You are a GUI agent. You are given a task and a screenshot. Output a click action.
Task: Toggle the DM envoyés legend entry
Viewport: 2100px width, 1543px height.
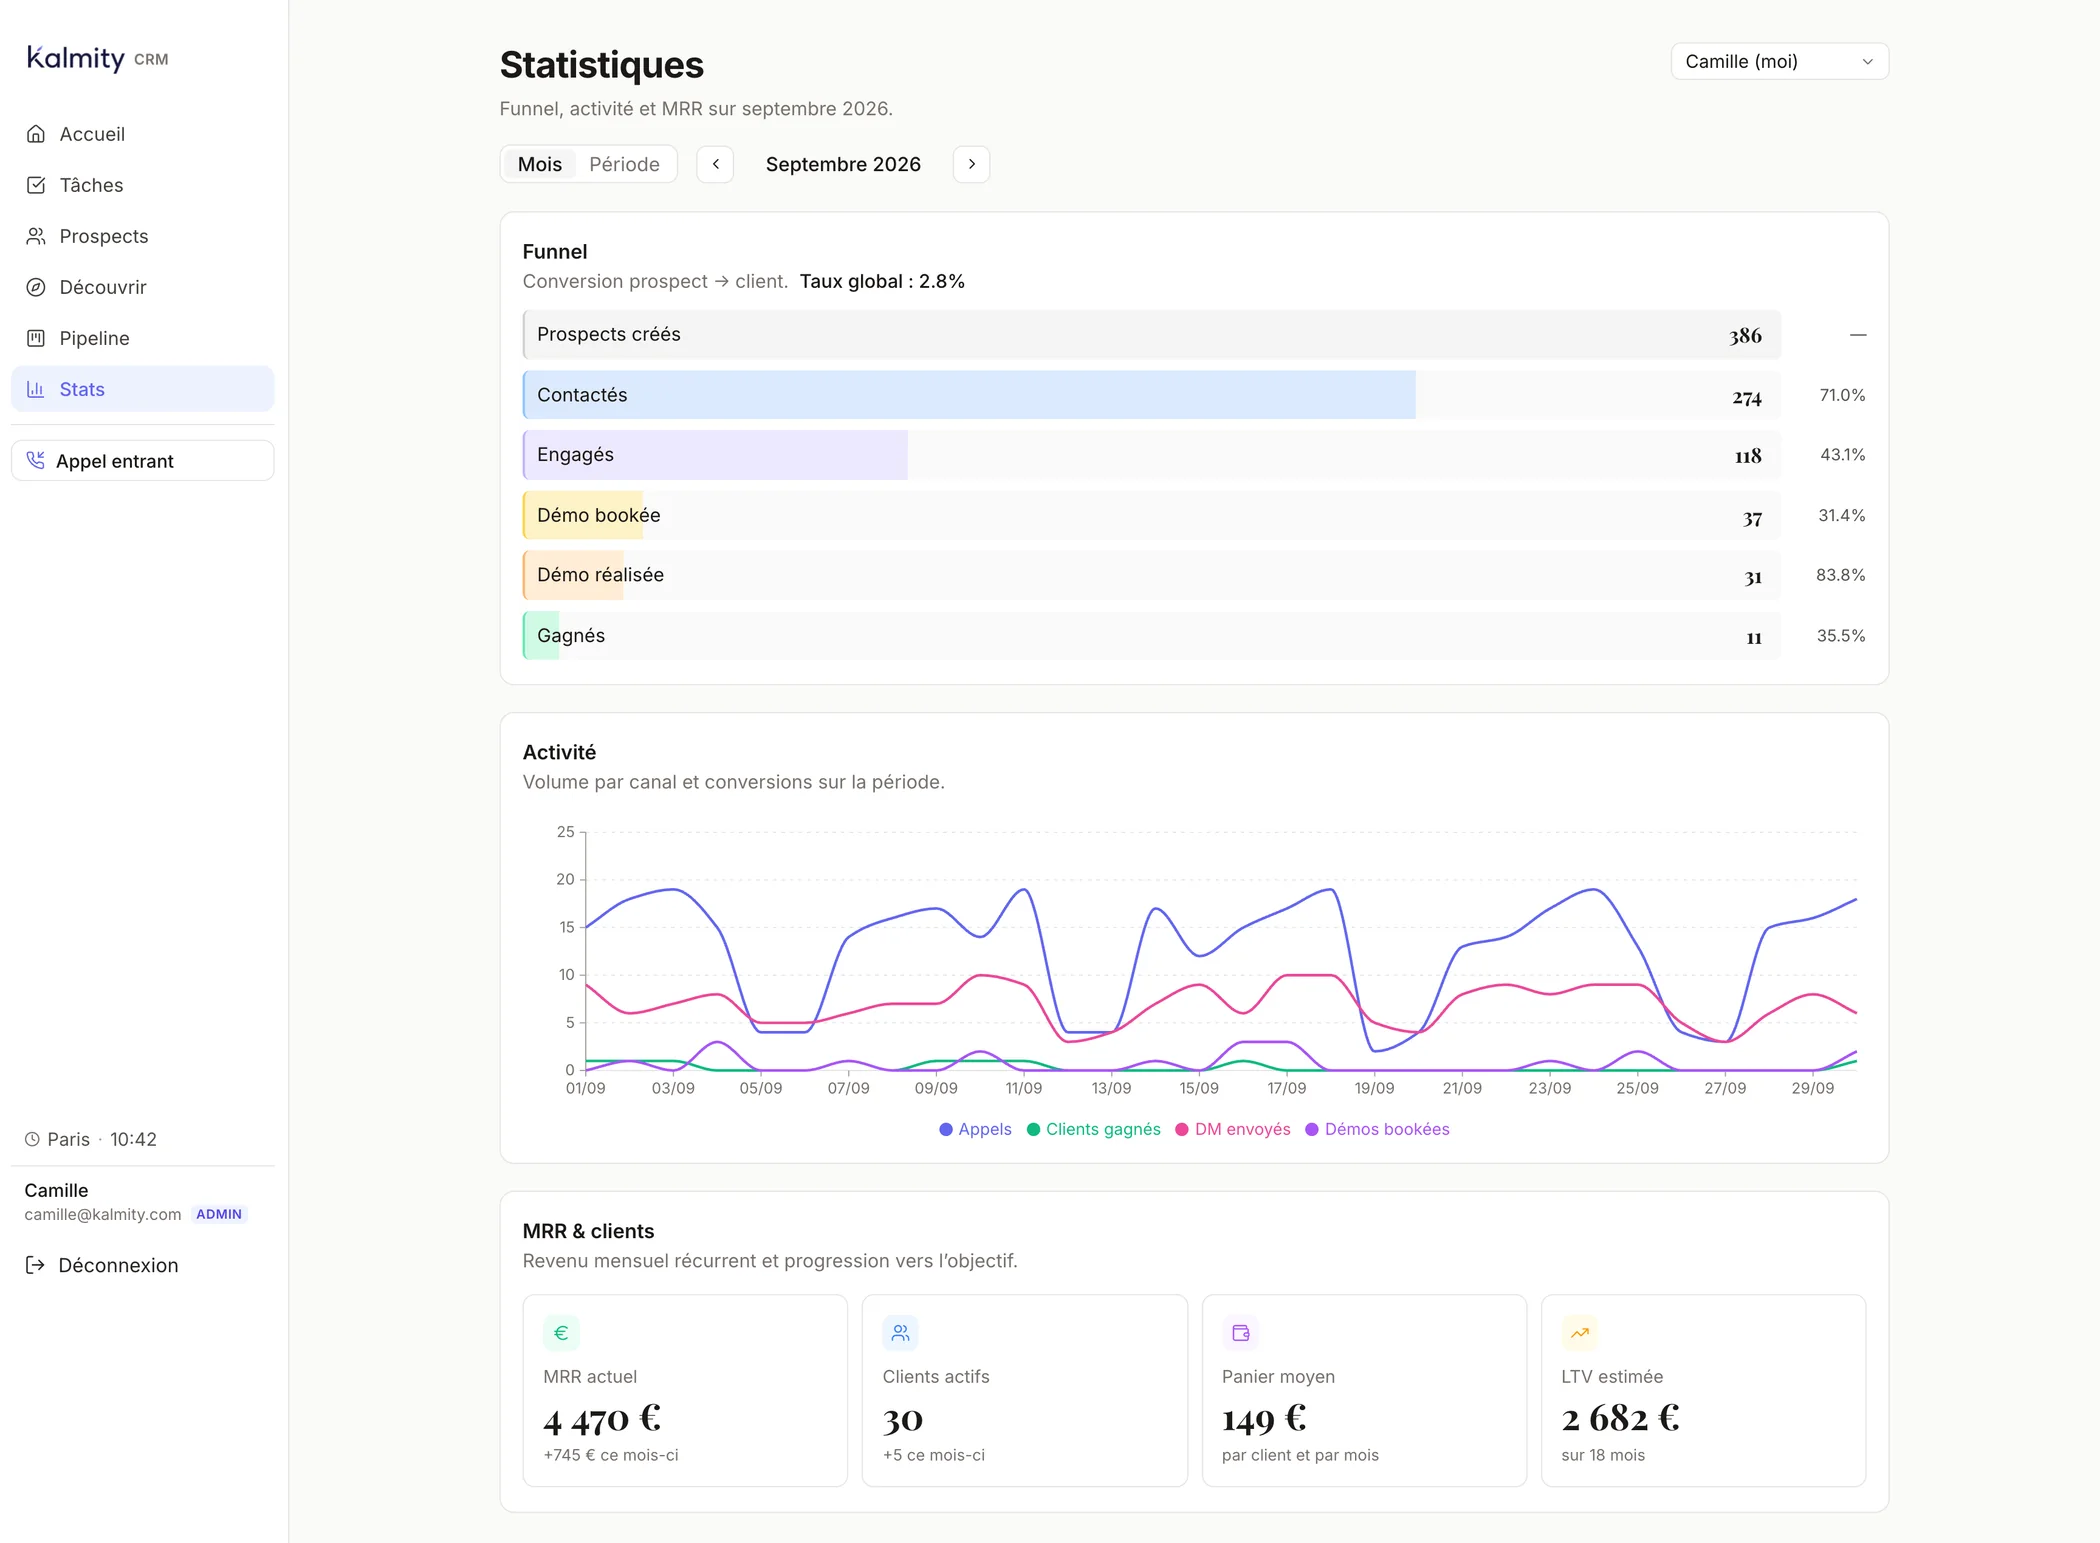pyautogui.click(x=1233, y=1129)
